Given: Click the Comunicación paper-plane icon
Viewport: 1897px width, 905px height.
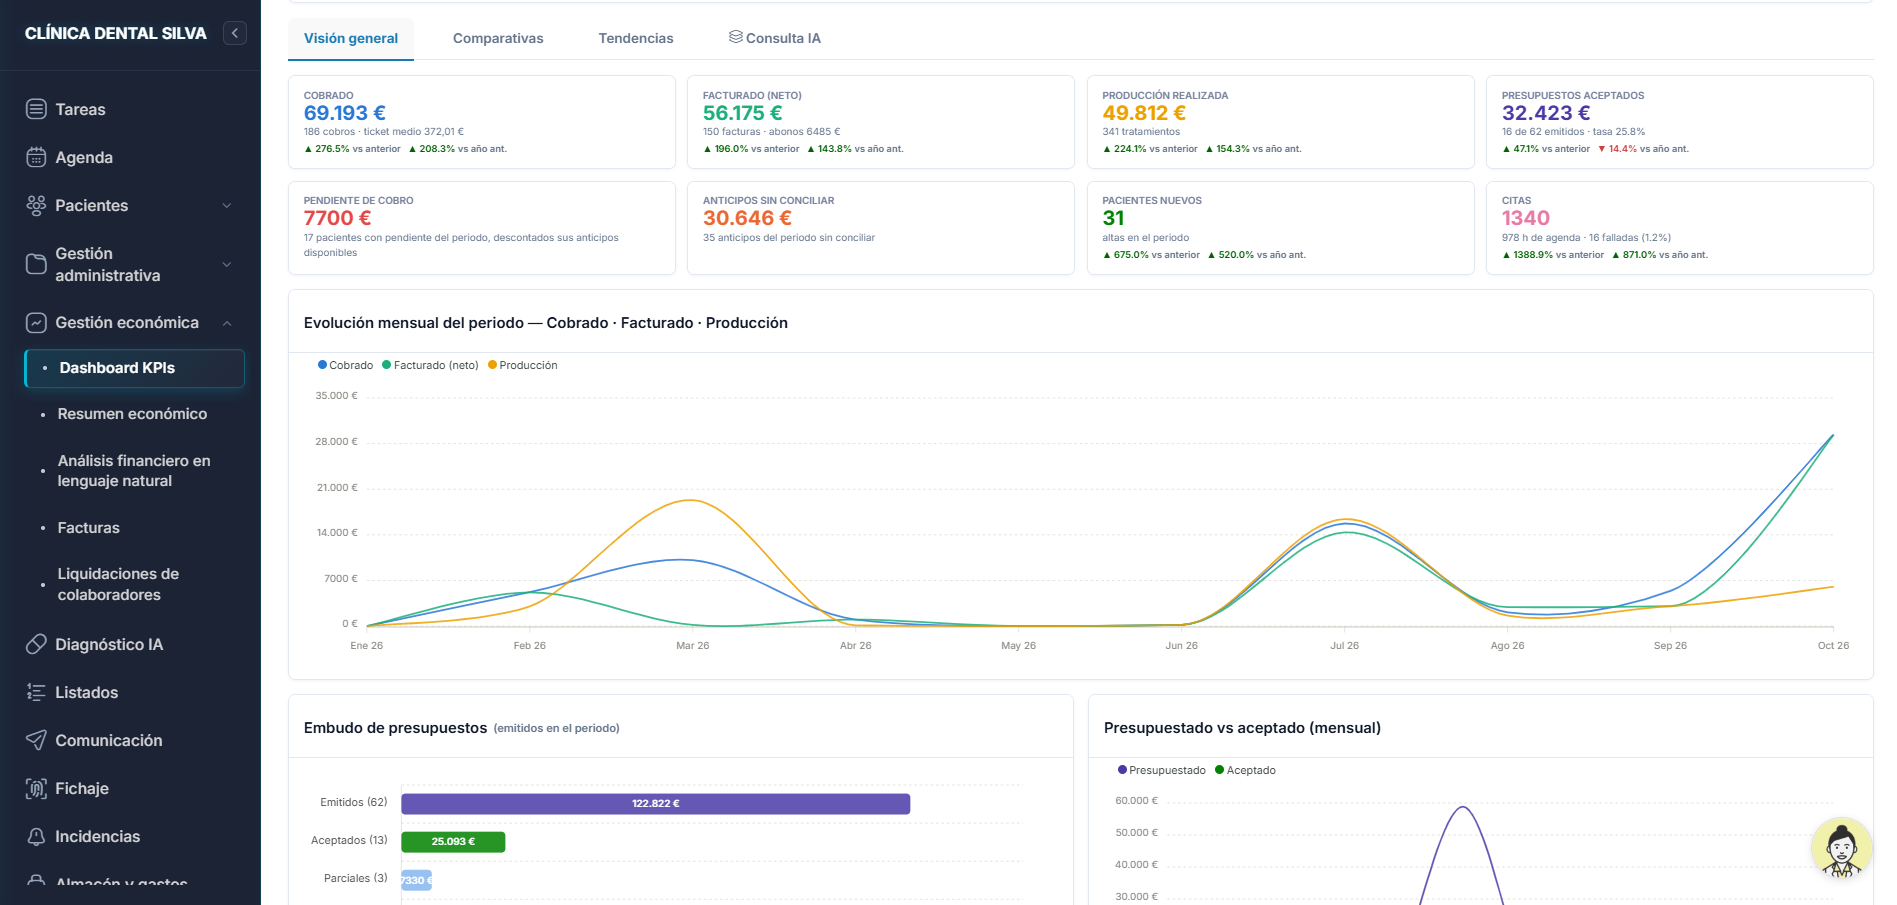Looking at the screenshot, I should (x=36, y=740).
